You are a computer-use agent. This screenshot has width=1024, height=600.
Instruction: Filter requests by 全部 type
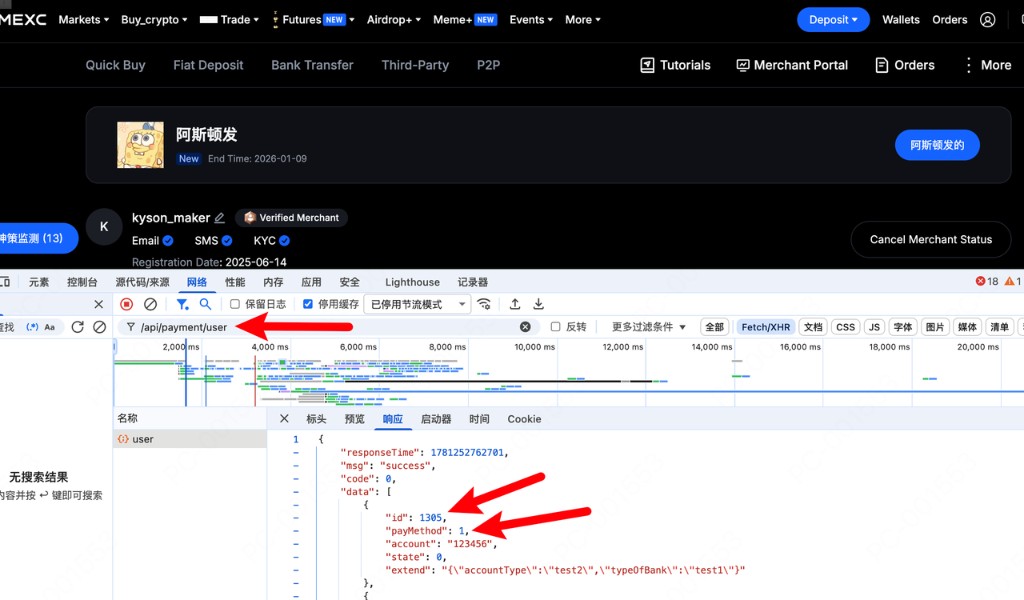click(x=714, y=327)
